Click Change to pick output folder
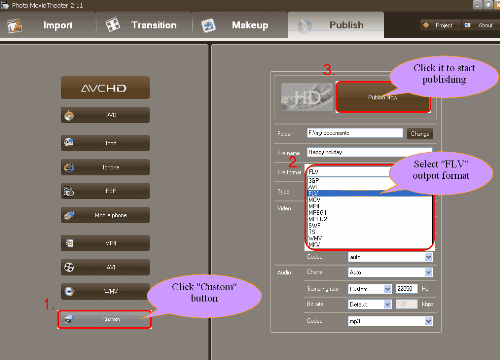500x360 pixels. coord(420,134)
